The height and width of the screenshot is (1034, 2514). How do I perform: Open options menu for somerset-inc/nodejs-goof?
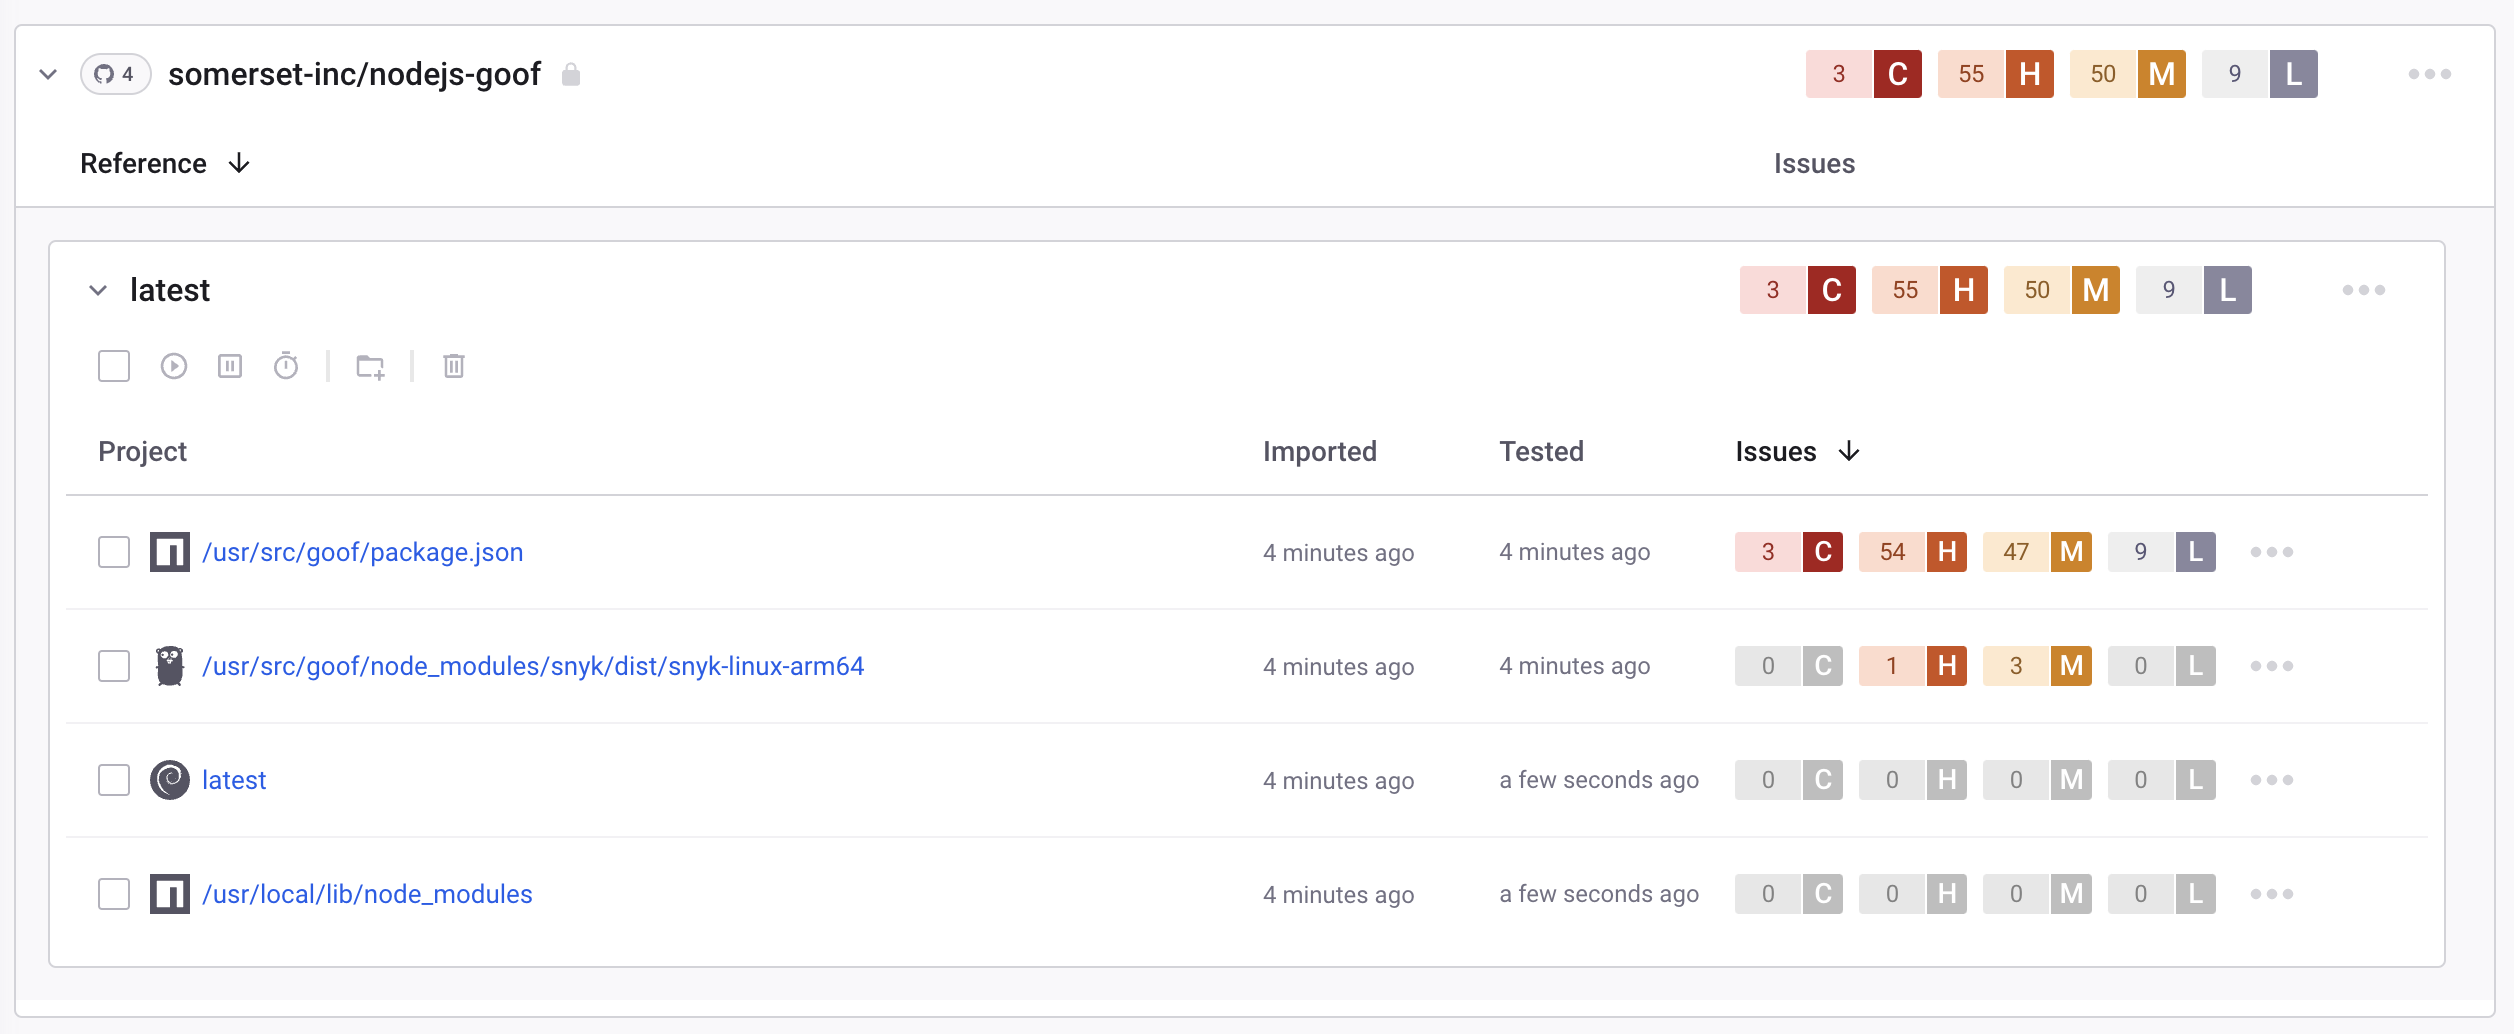click(x=2429, y=74)
